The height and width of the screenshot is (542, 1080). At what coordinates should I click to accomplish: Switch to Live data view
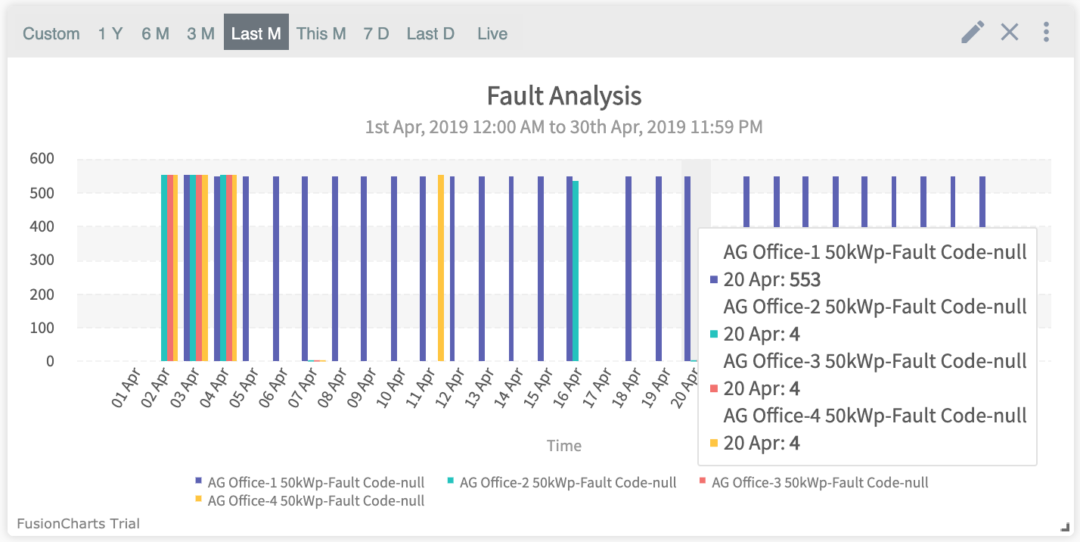pyautogui.click(x=492, y=34)
